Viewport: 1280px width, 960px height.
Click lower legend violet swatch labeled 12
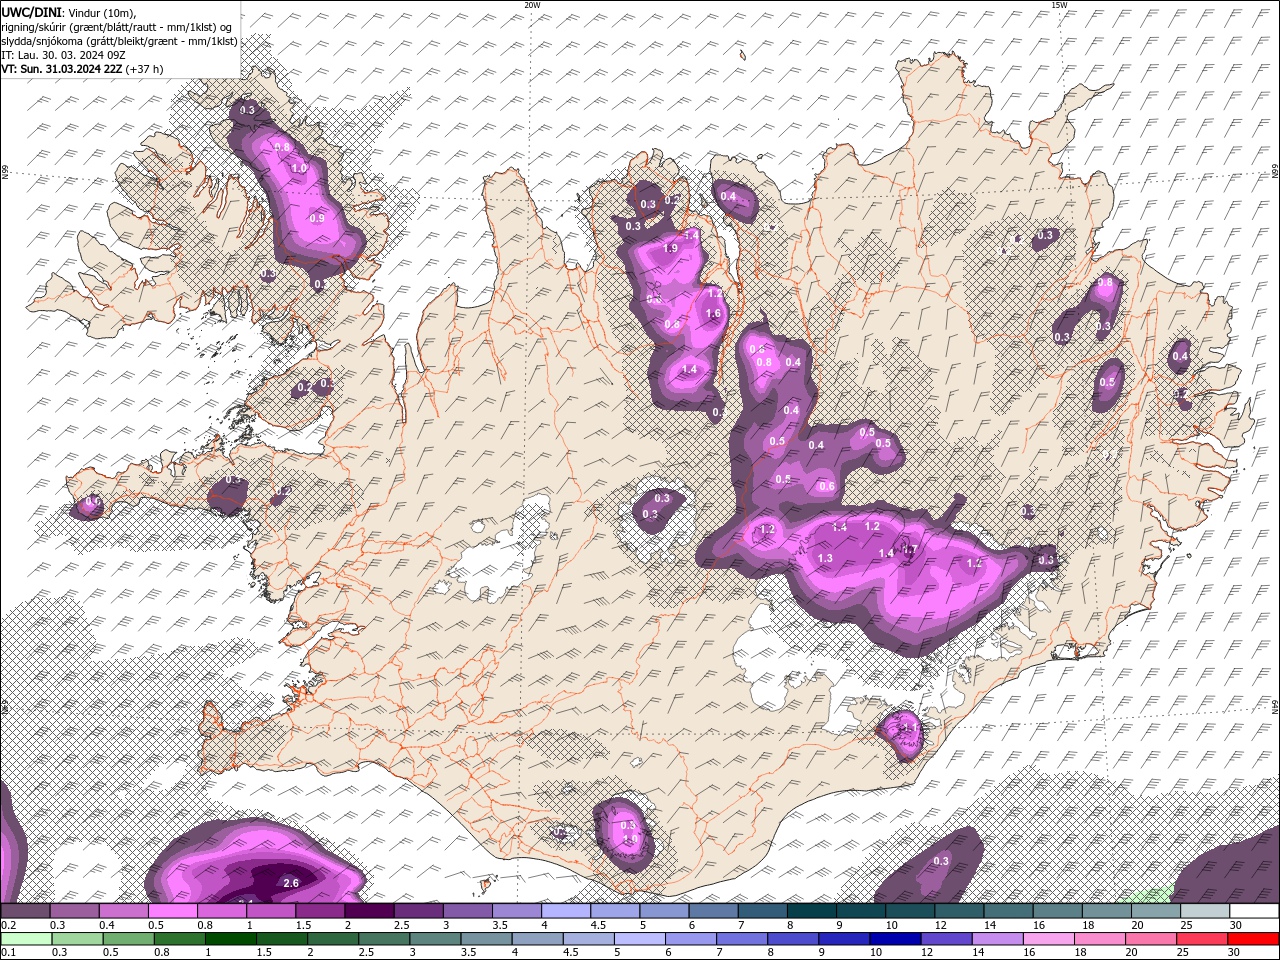945,939
